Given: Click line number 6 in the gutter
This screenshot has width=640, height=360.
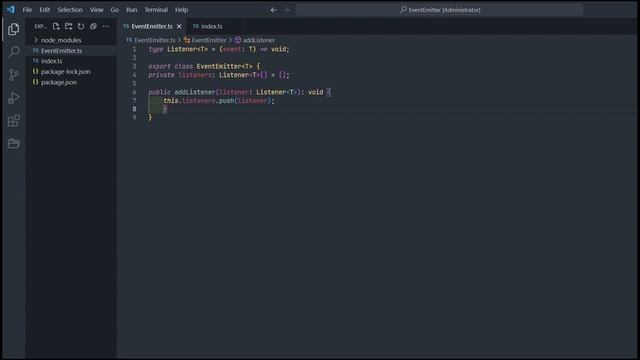Looking at the screenshot, I should coord(134,92).
